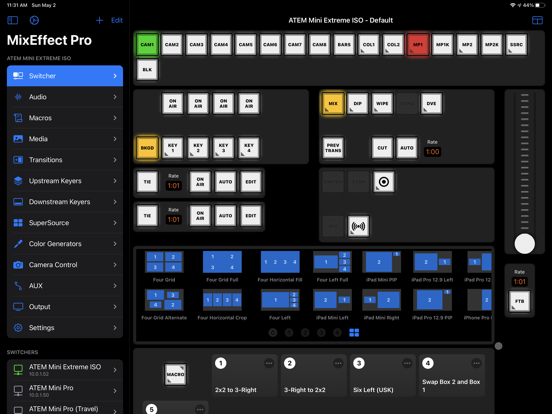Toggle PREV TRANS preview transition
The height and width of the screenshot is (414, 552).
click(333, 148)
